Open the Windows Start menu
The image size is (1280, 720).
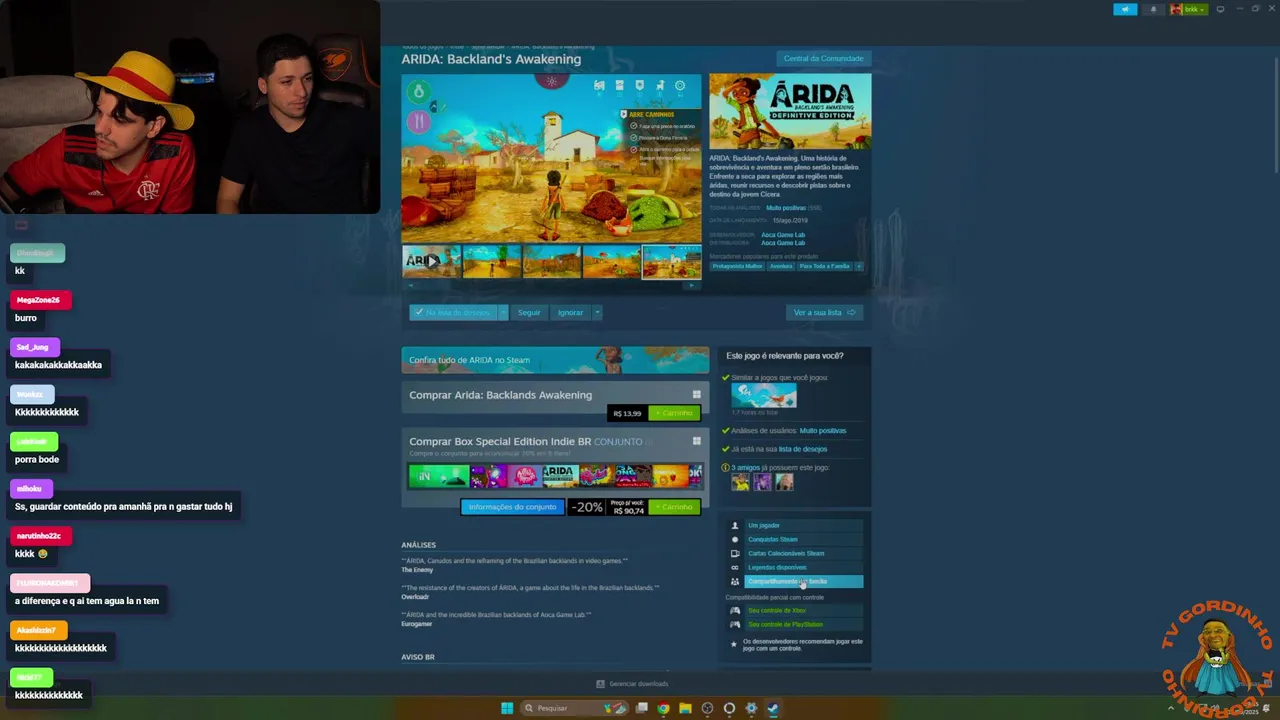pos(507,708)
